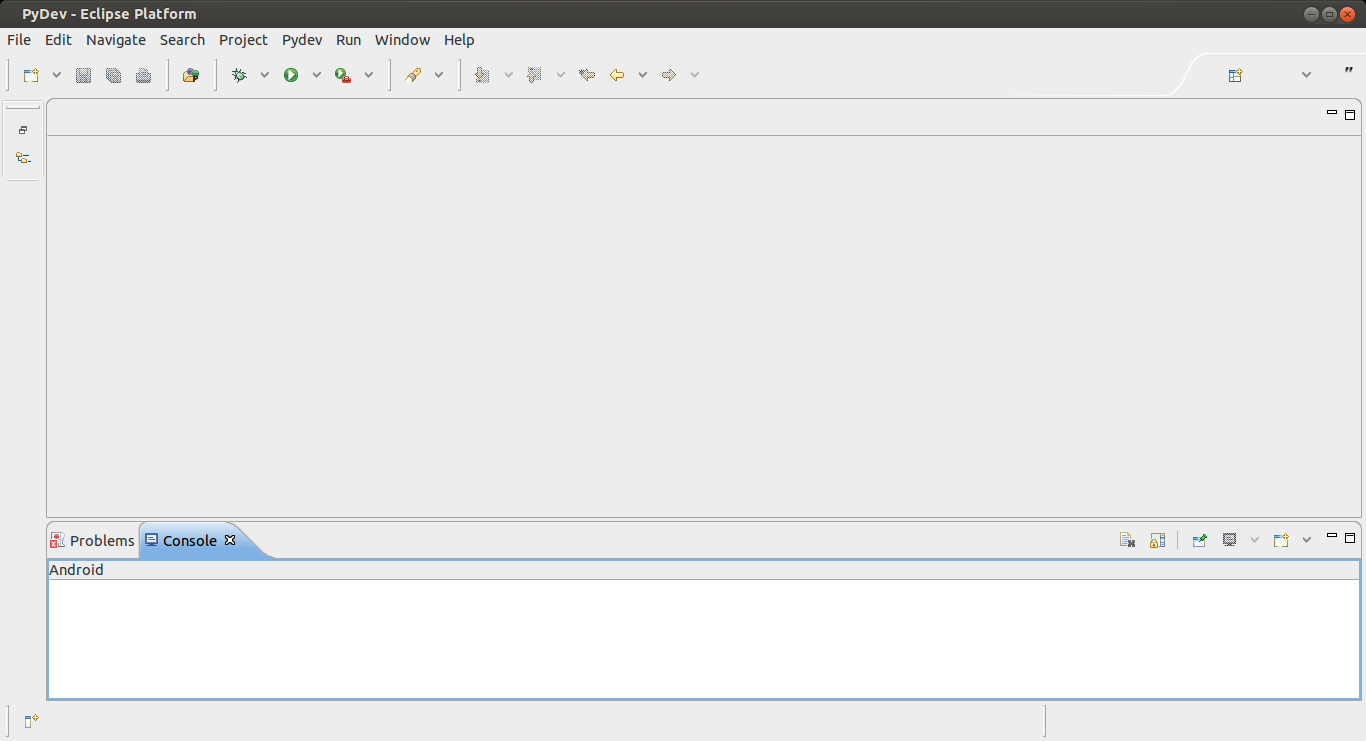Screen dimensions: 1366x741
Task: Open the Back history dropdown arrow
Action: [643, 75]
